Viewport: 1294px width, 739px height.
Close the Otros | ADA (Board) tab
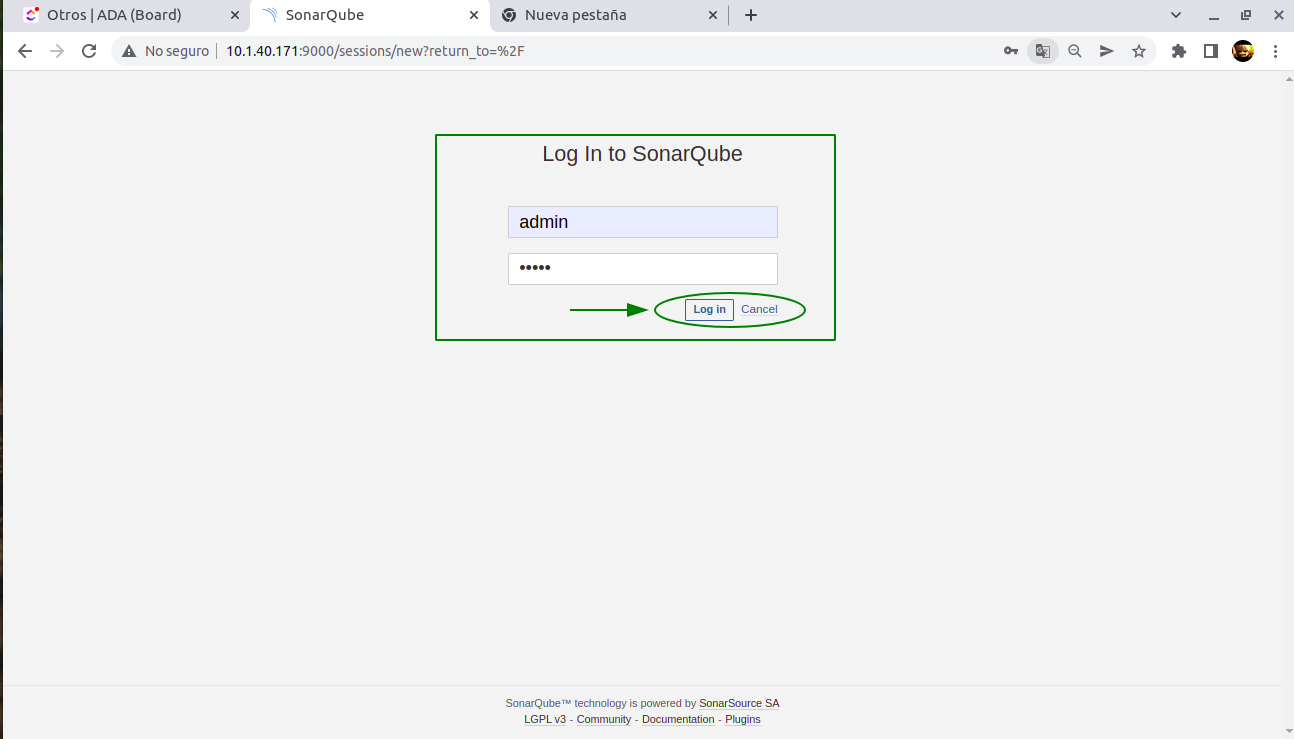(234, 15)
